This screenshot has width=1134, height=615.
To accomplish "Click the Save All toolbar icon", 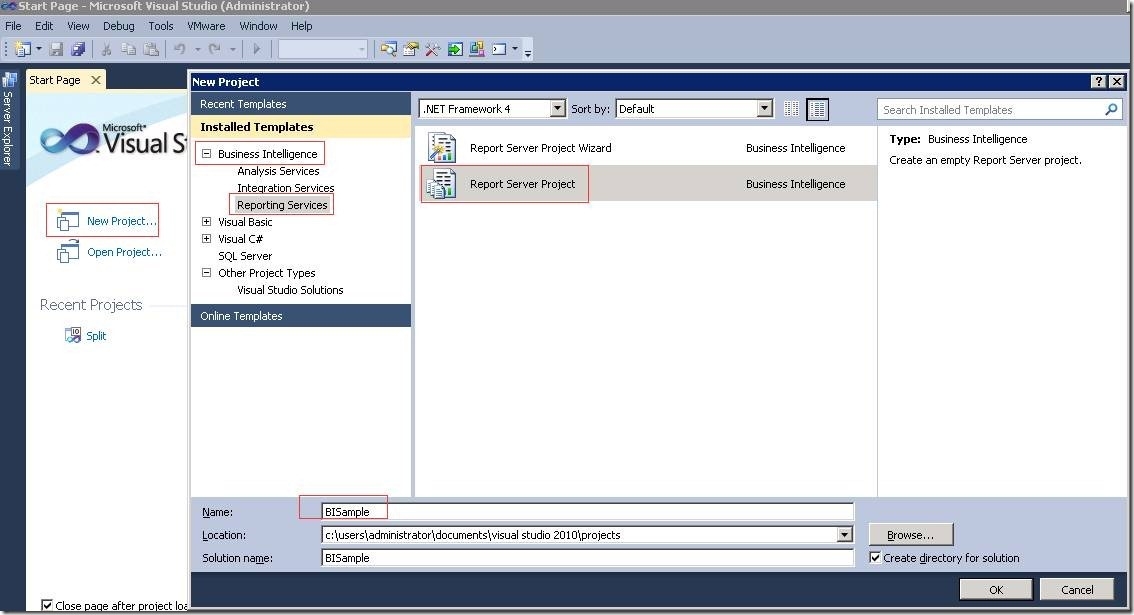I will pos(77,49).
